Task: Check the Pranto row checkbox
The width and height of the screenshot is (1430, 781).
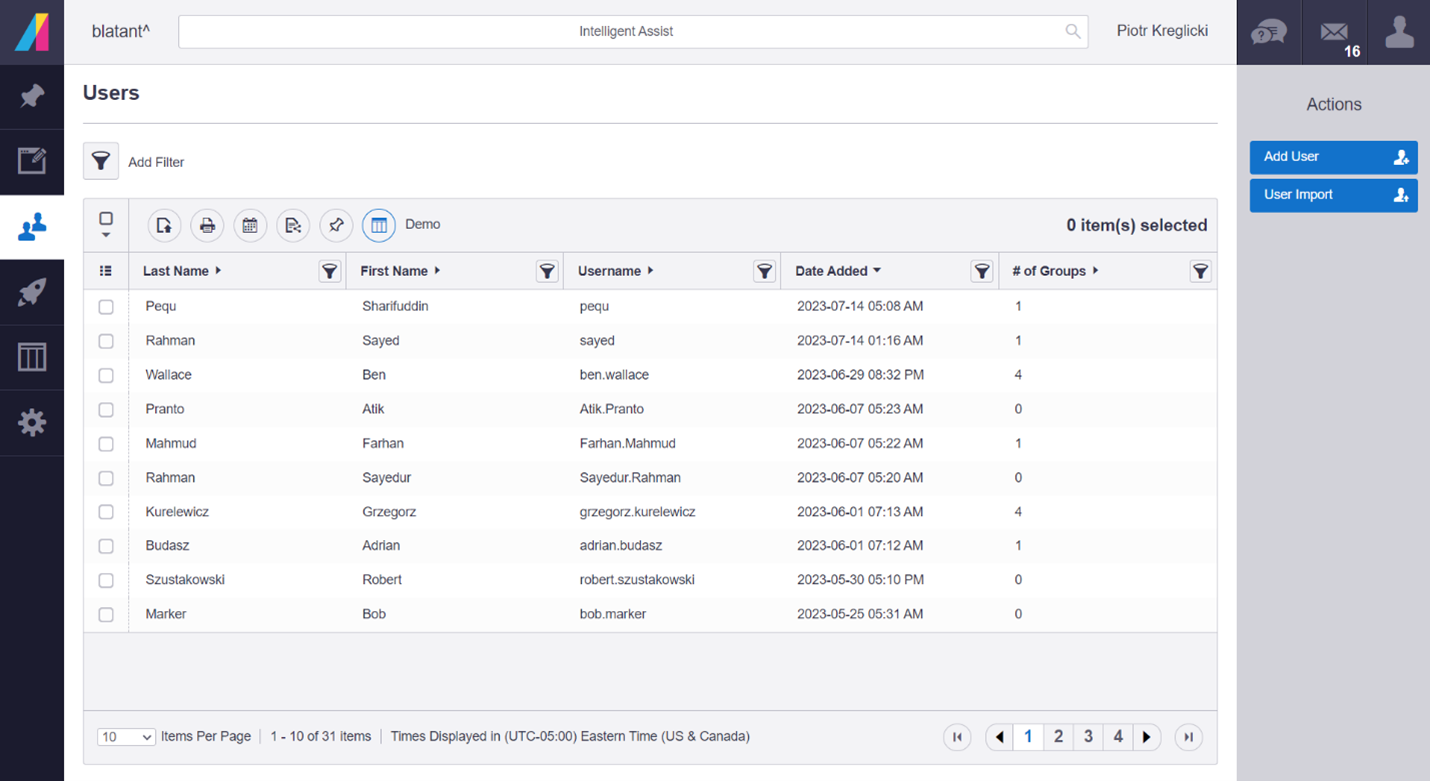Action: pyautogui.click(x=106, y=409)
